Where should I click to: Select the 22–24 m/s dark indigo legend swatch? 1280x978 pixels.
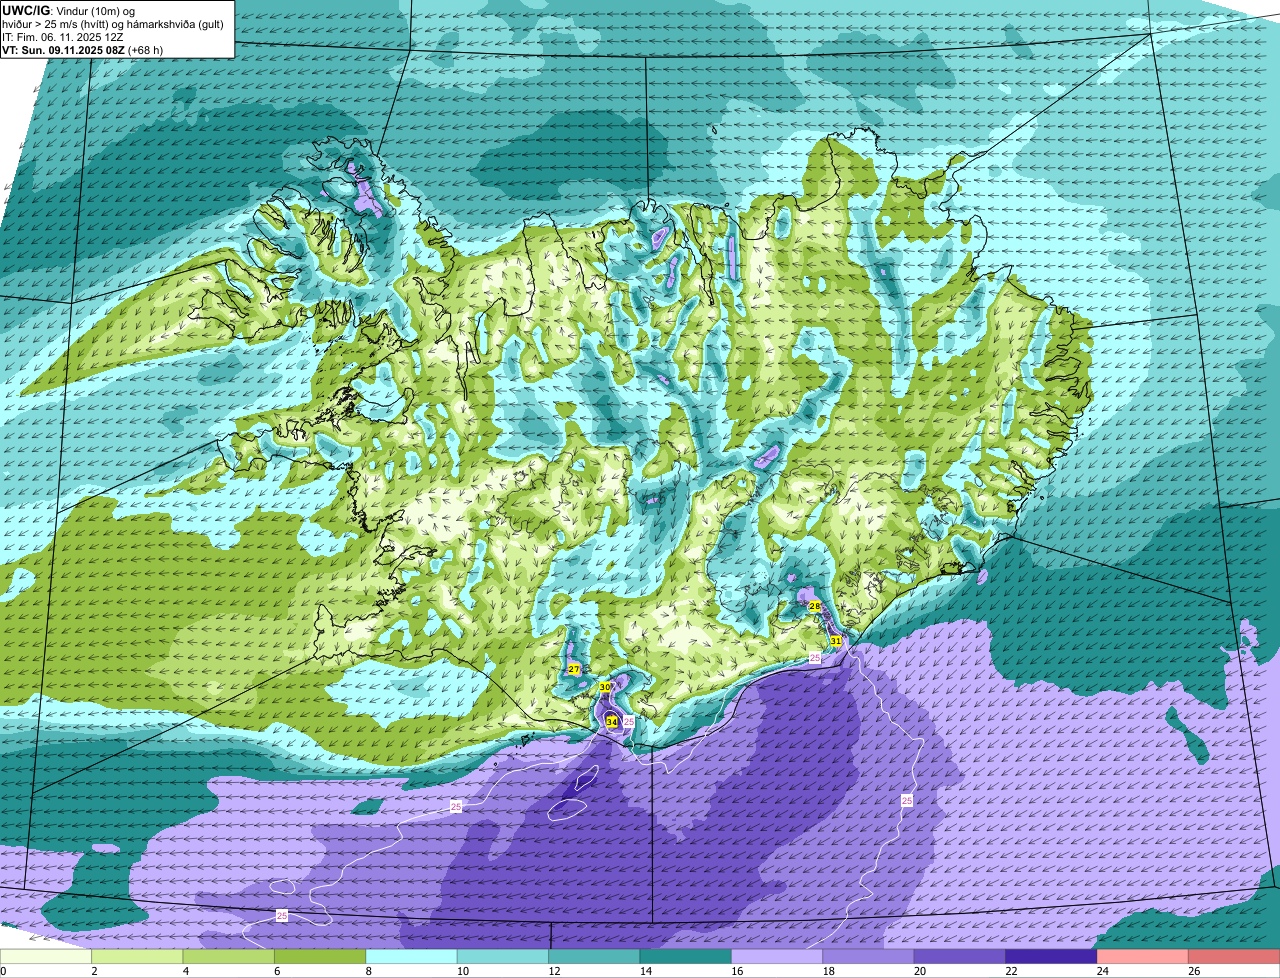[1051, 957]
